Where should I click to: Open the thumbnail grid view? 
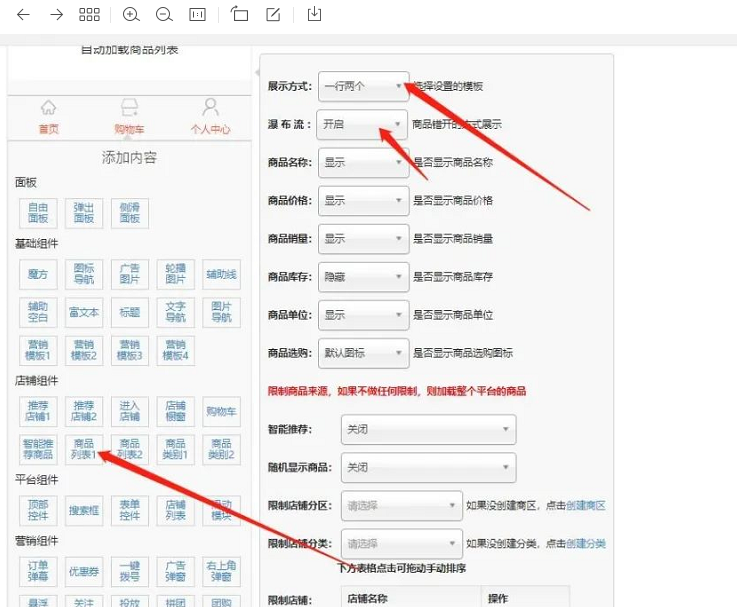pyautogui.click(x=89, y=15)
